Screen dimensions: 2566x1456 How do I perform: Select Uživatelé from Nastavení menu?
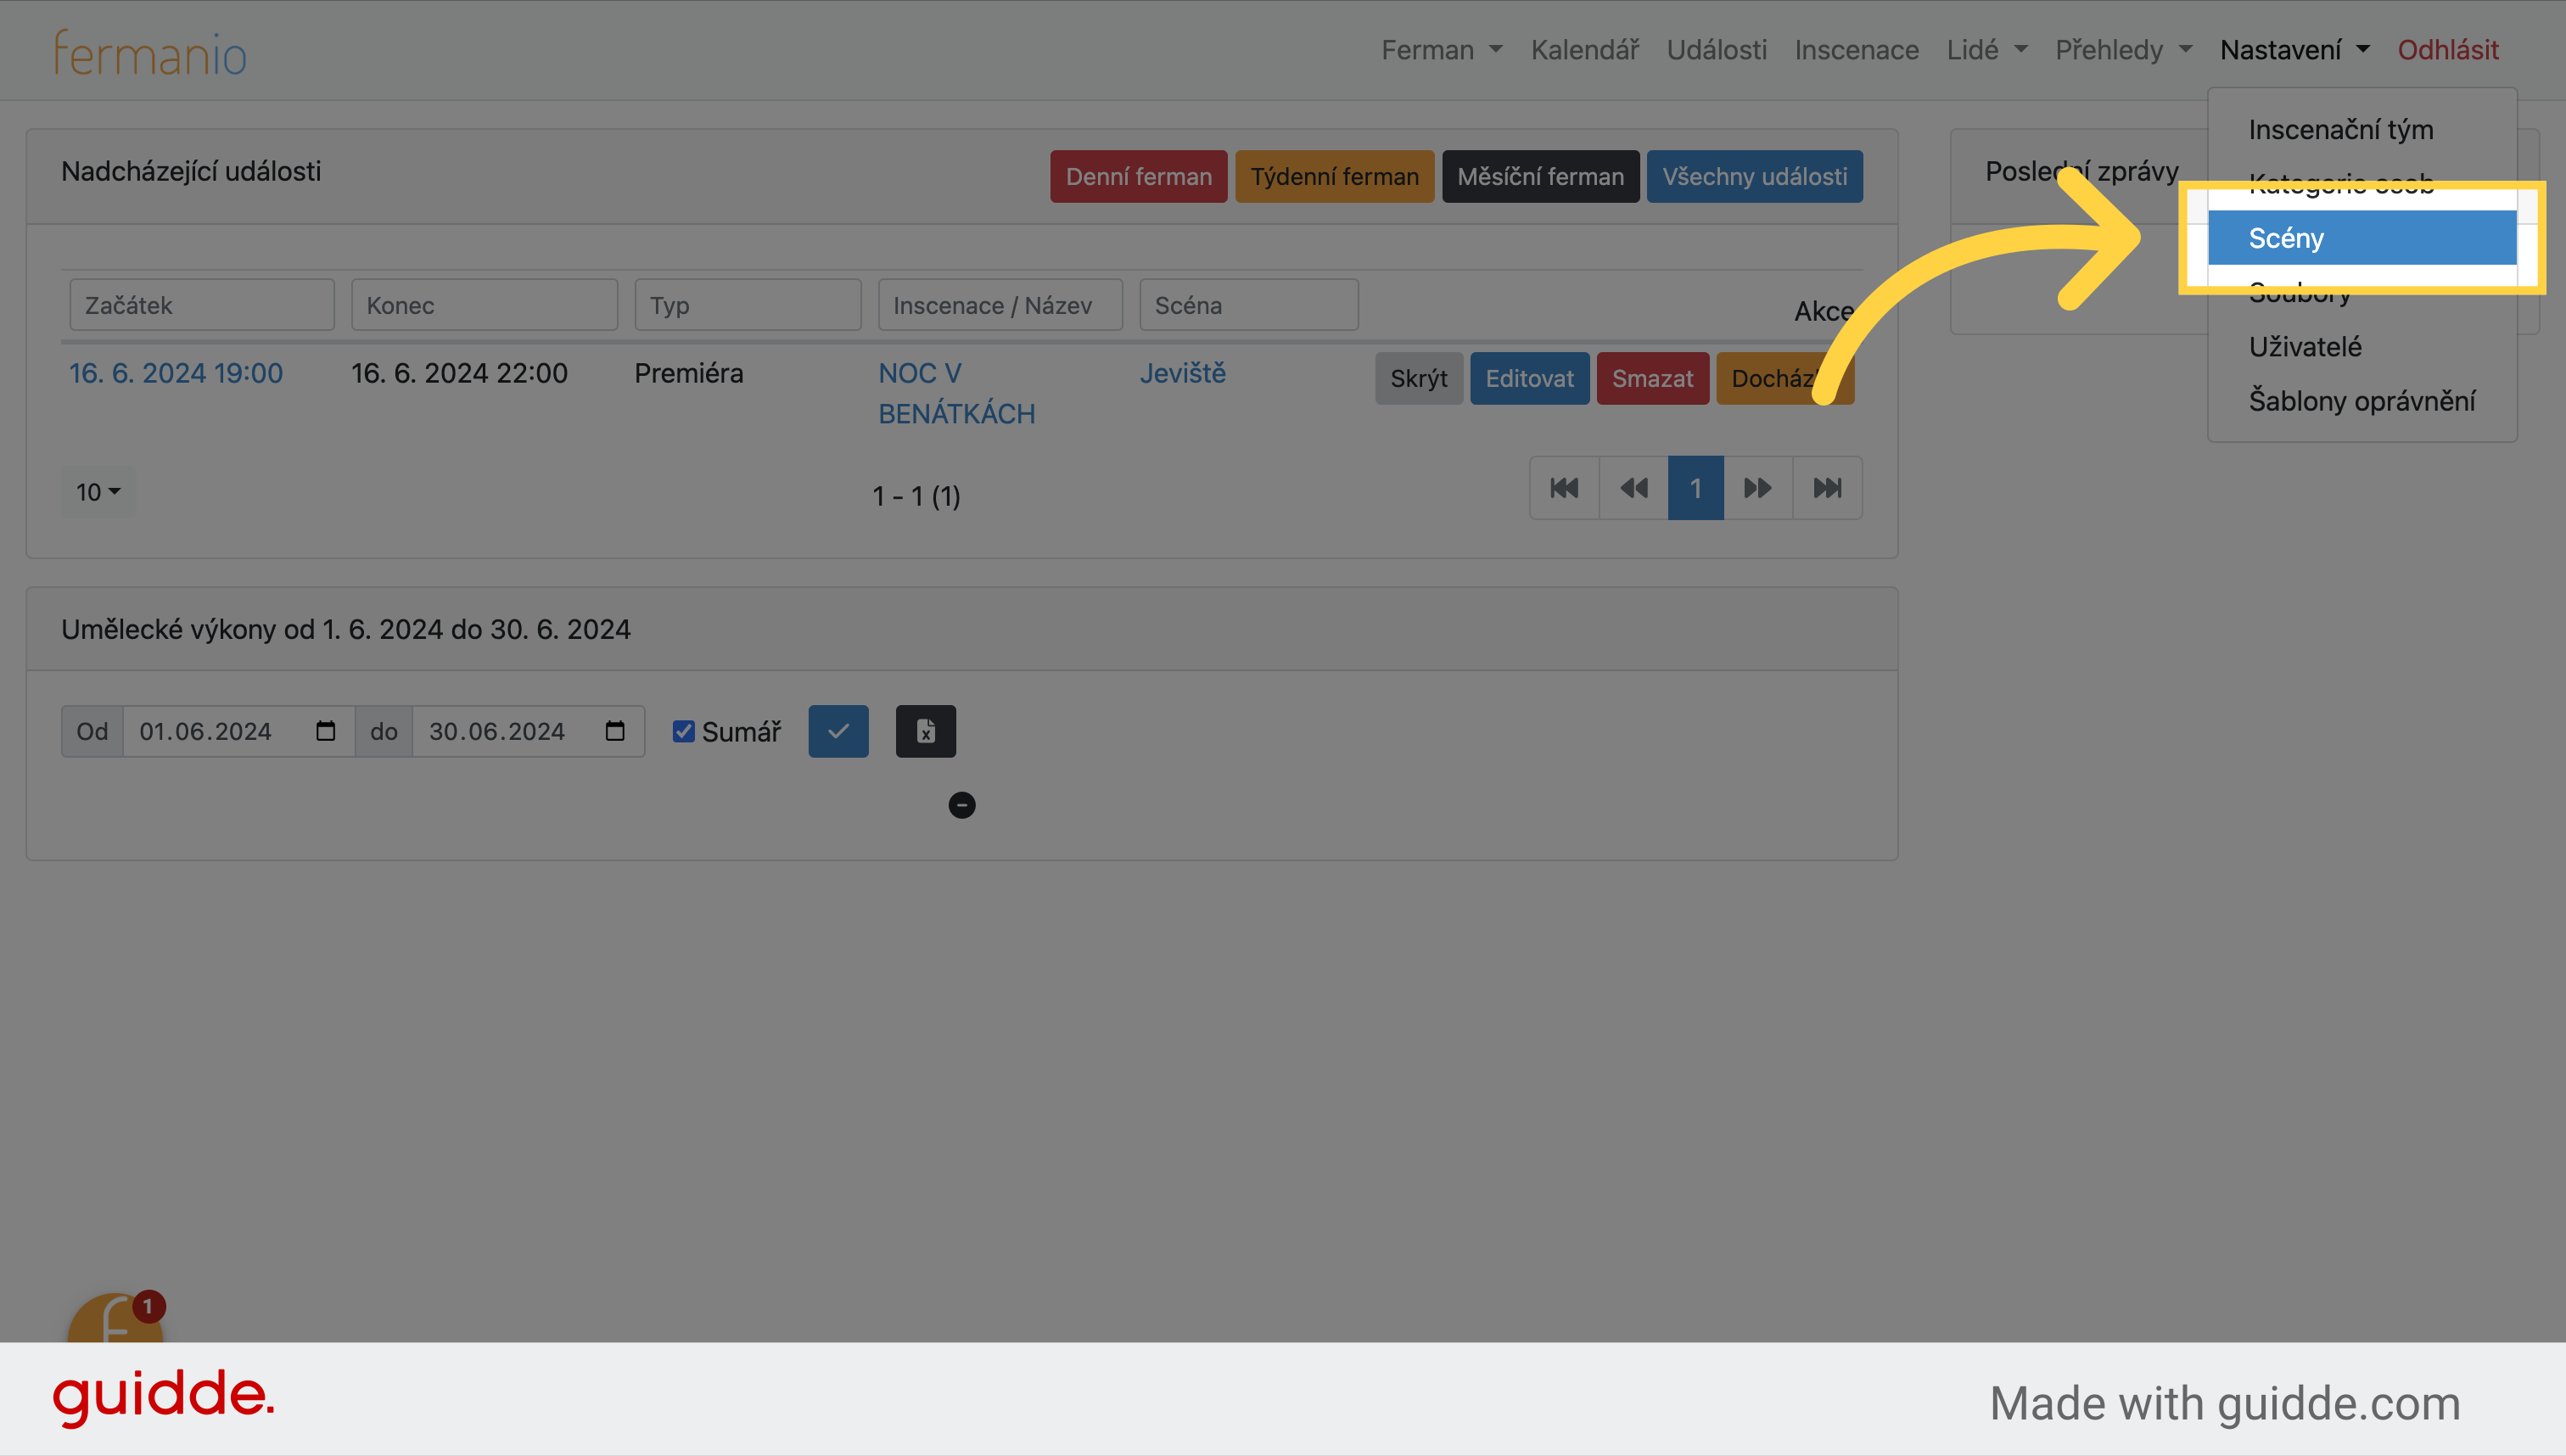(x=2362, y=347)
